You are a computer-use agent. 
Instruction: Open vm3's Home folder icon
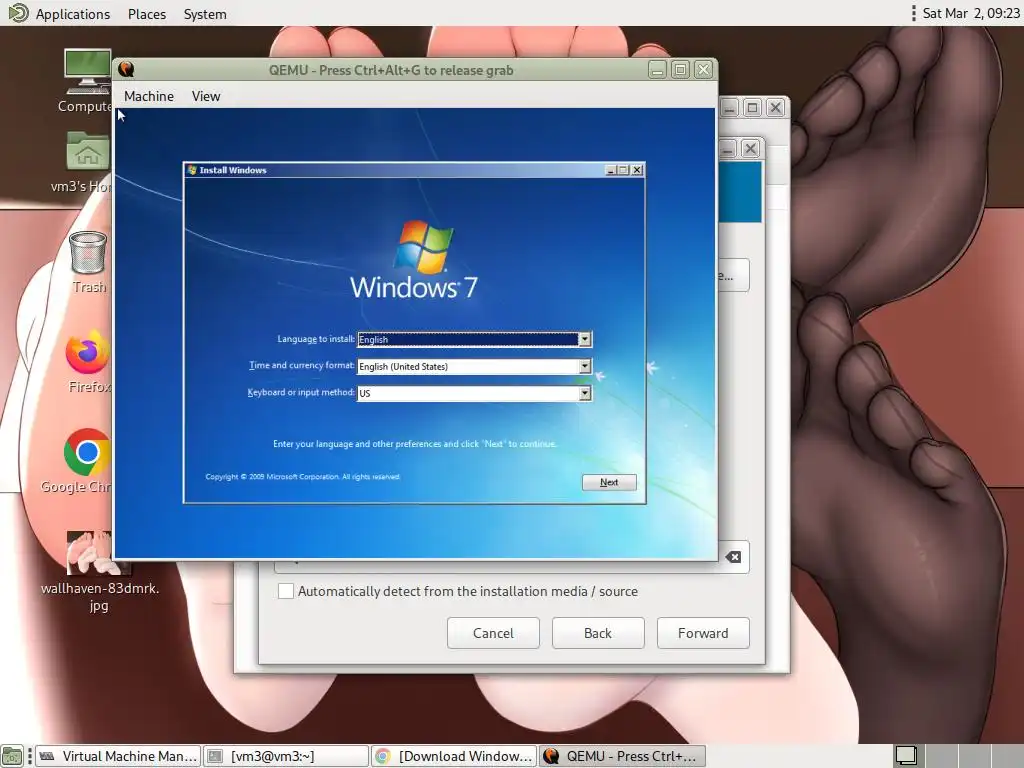click(x=88, y=152)
